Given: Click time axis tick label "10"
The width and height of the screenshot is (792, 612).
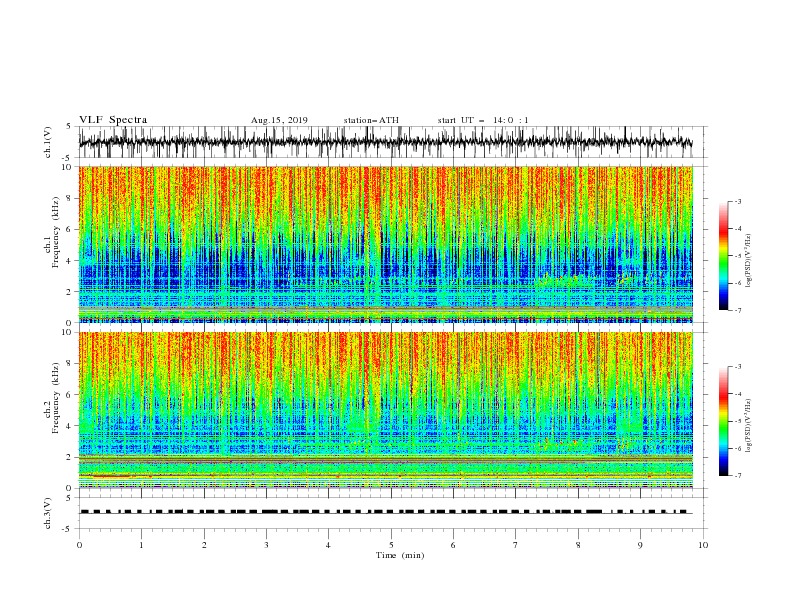Looking at the screenshot, I should [x=703, y=545].
